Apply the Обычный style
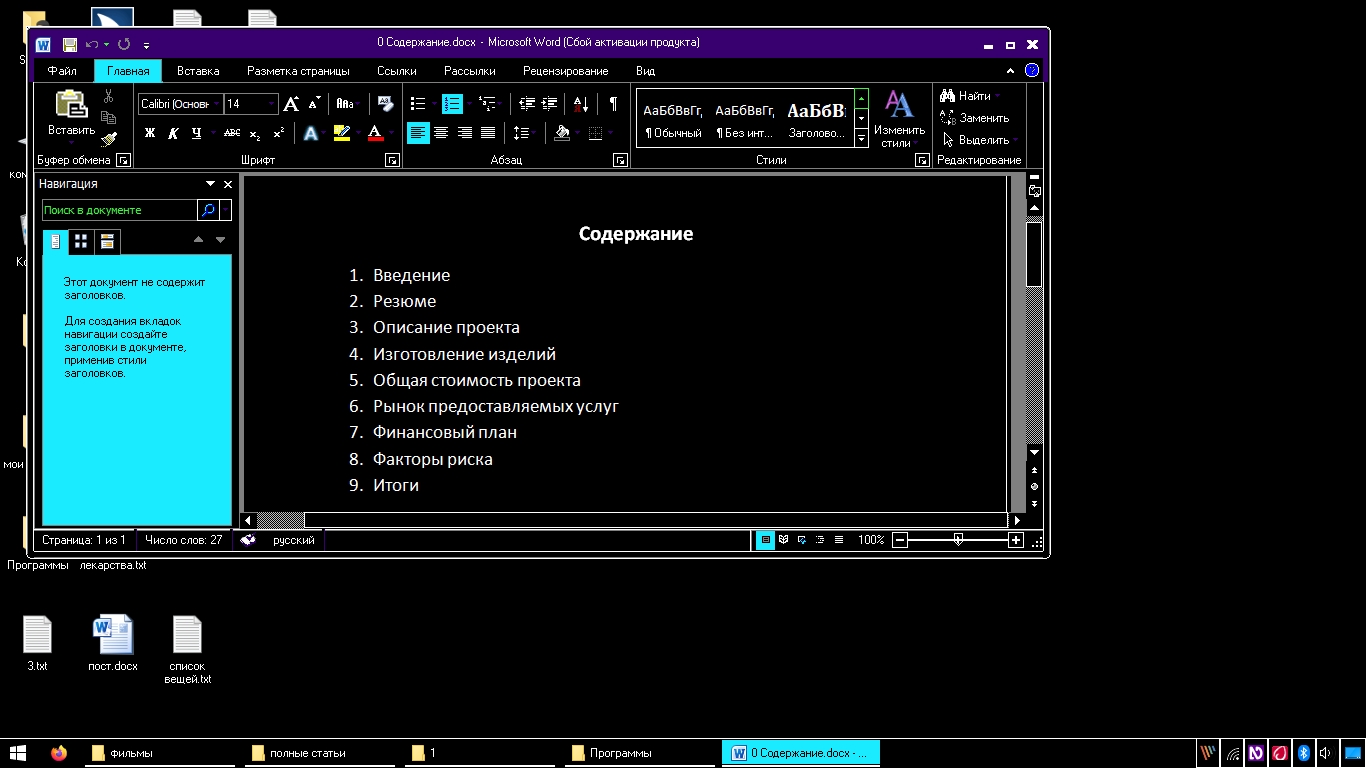This screenshot has height=768, width=1366. (x=673, y=119)
